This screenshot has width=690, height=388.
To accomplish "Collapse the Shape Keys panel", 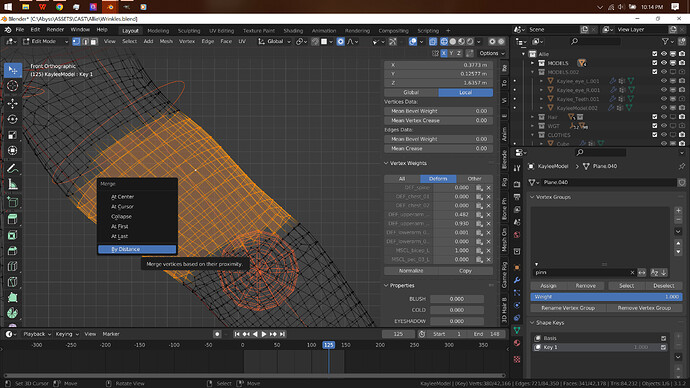I will 532,322.
